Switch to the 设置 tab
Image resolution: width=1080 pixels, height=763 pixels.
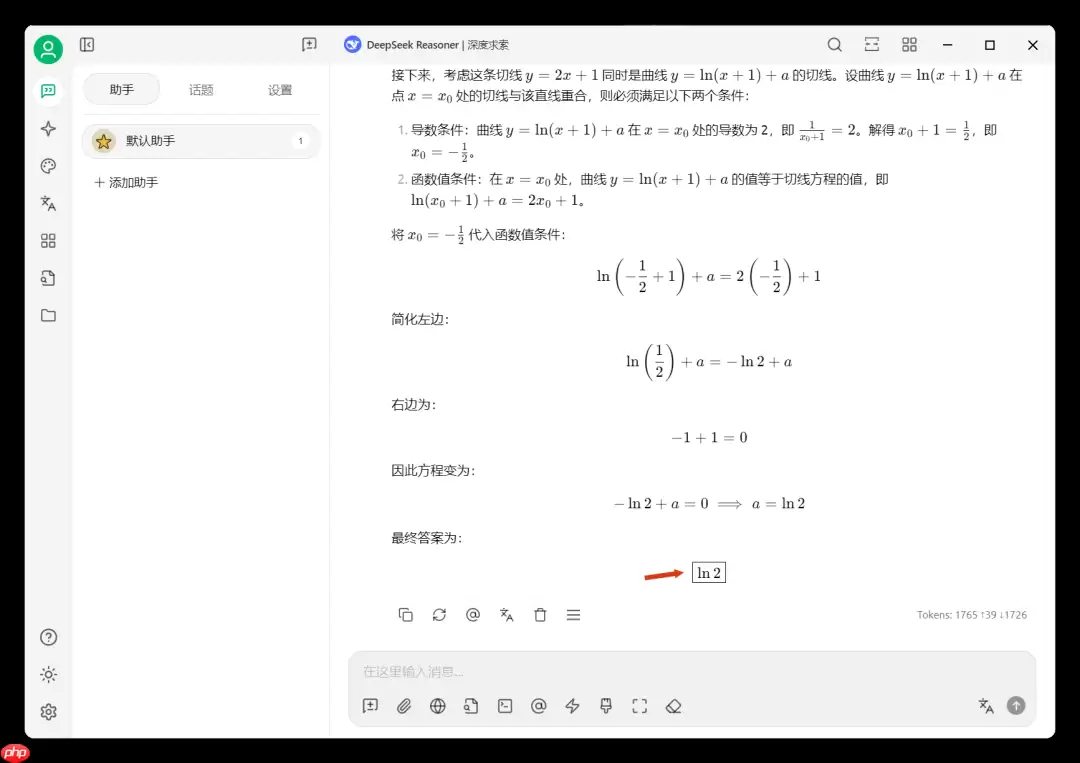pyautogui.click(x=280, y=89)
